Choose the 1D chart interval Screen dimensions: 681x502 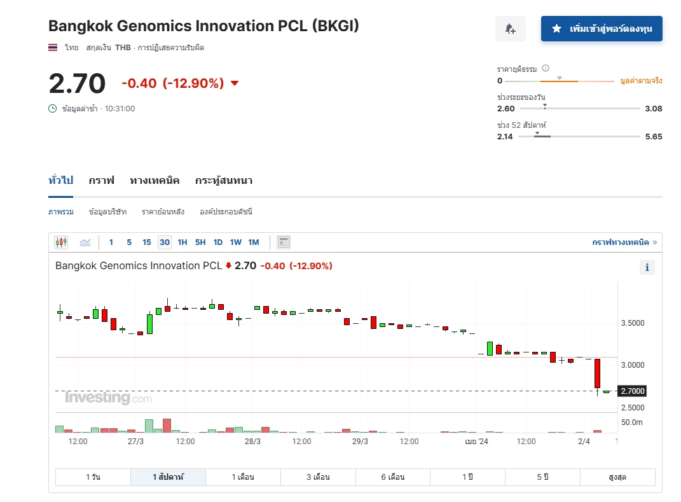tap(218, 242)
